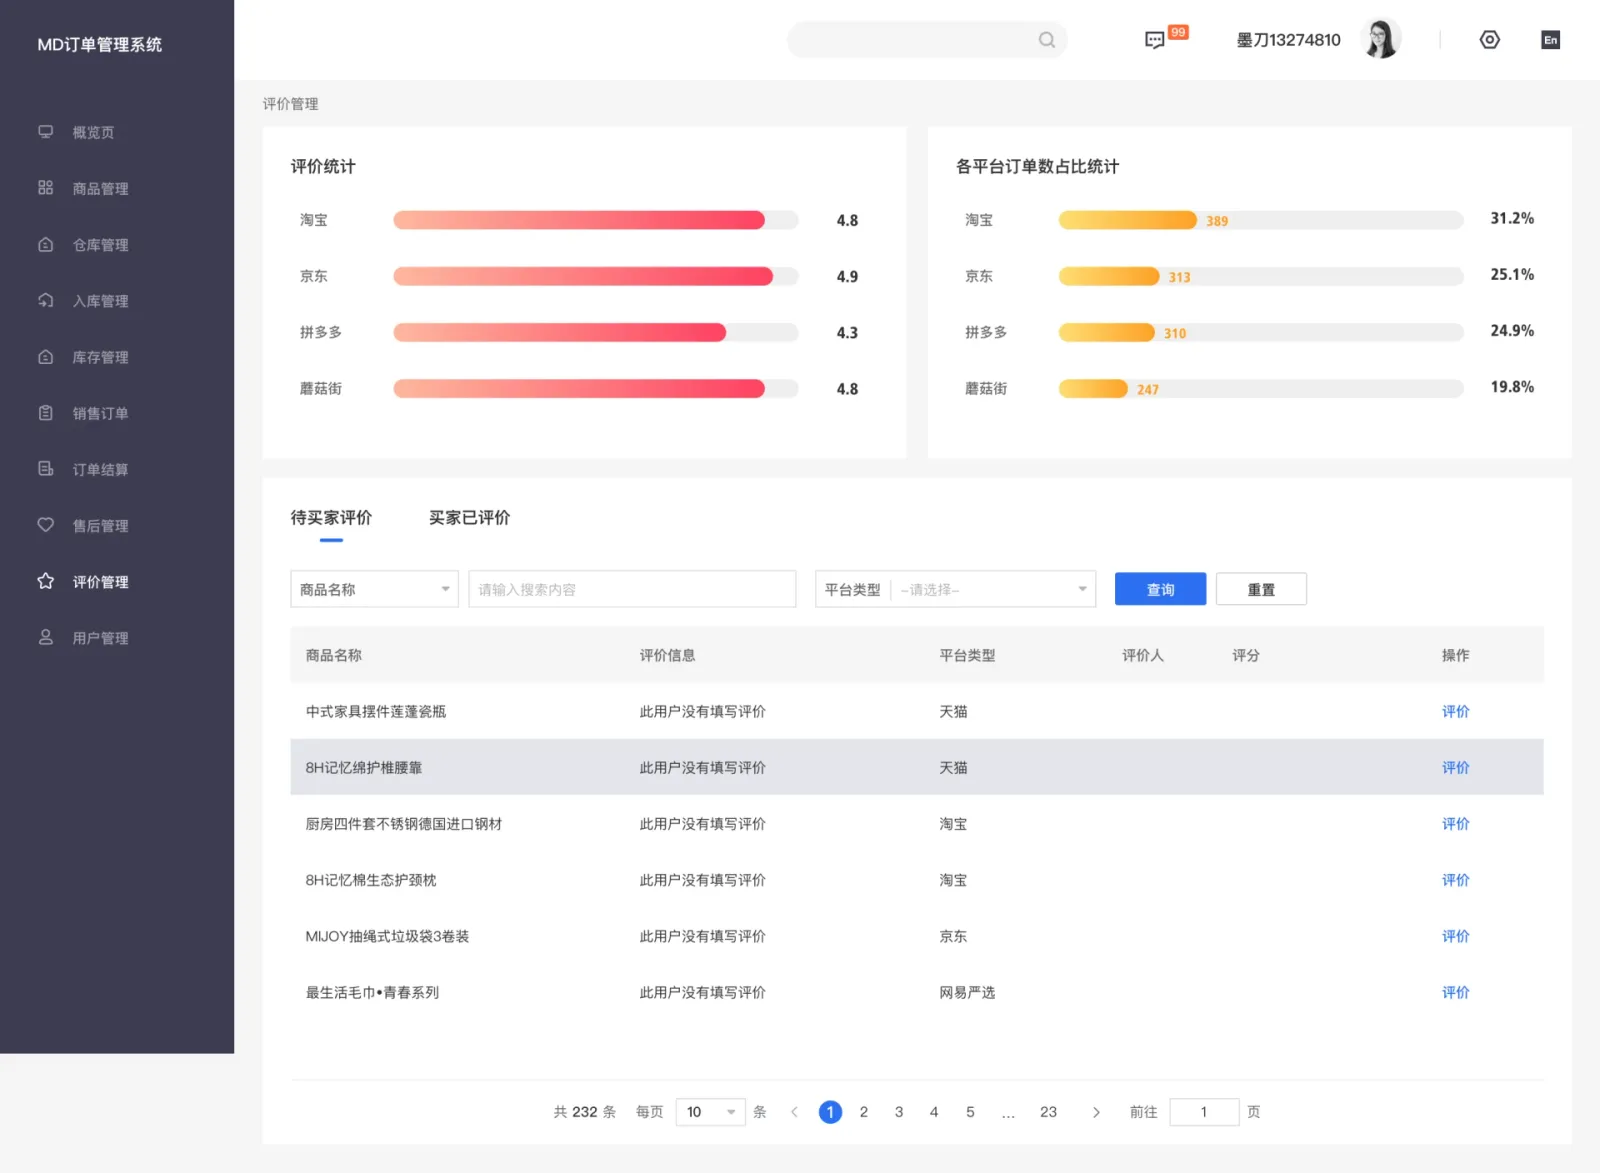Click the 重置 button

pyautogui.click(x=1261, y=589)
